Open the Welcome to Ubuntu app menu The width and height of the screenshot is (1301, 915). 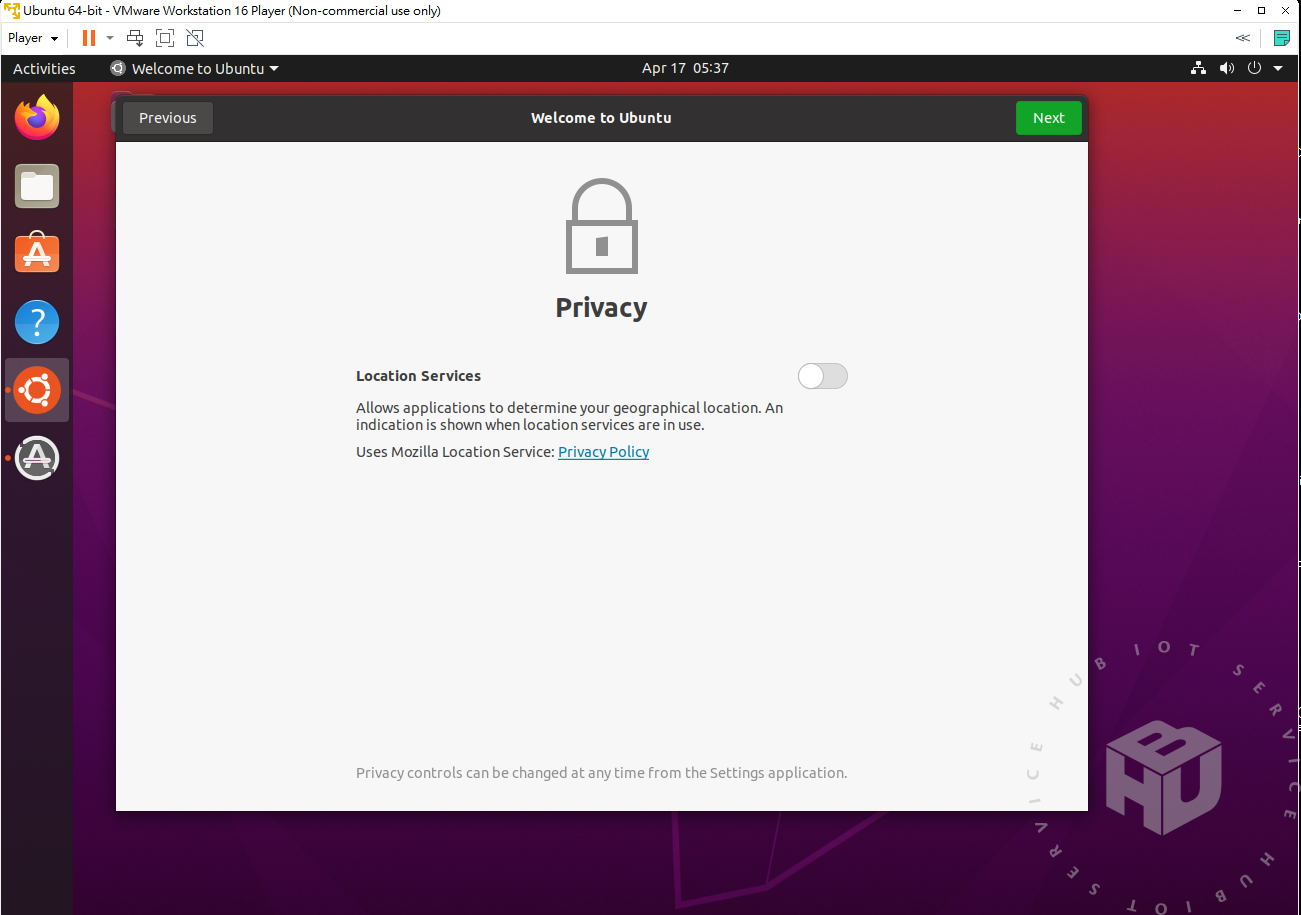tap(195, 68)
